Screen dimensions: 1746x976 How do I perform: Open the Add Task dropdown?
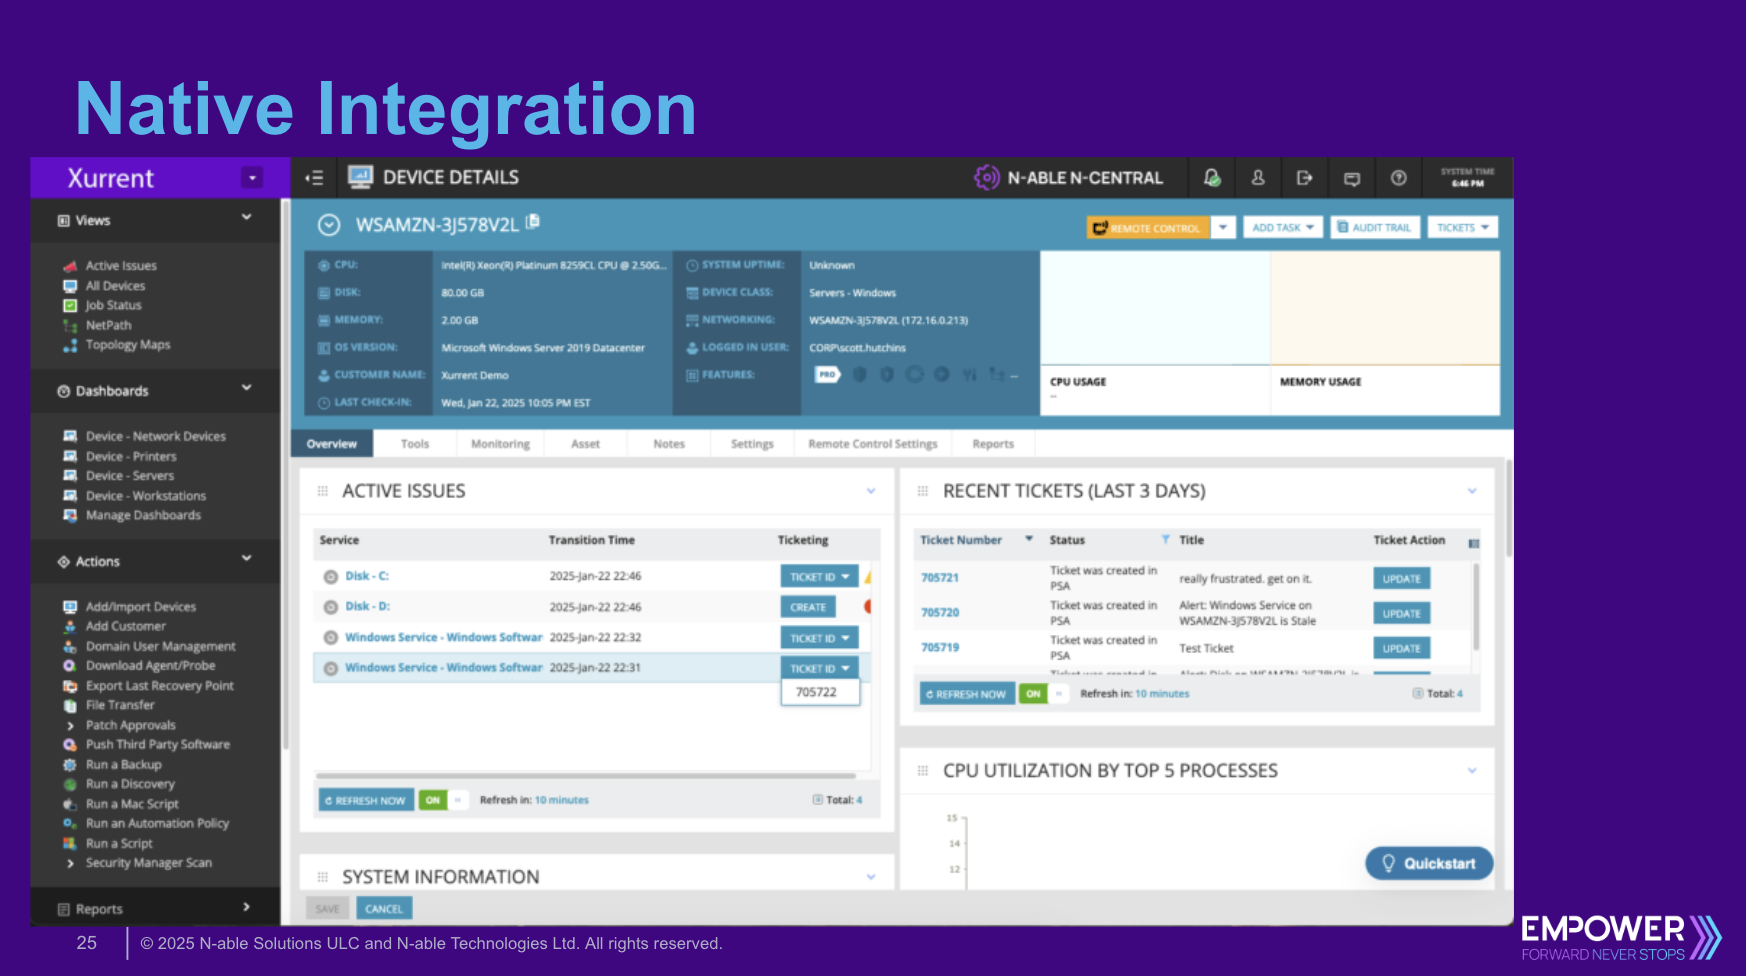click(1283, 228)
